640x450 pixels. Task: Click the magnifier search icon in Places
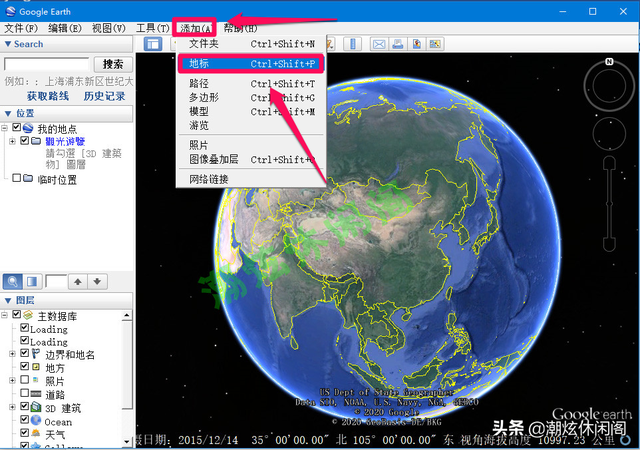(13, 281)
